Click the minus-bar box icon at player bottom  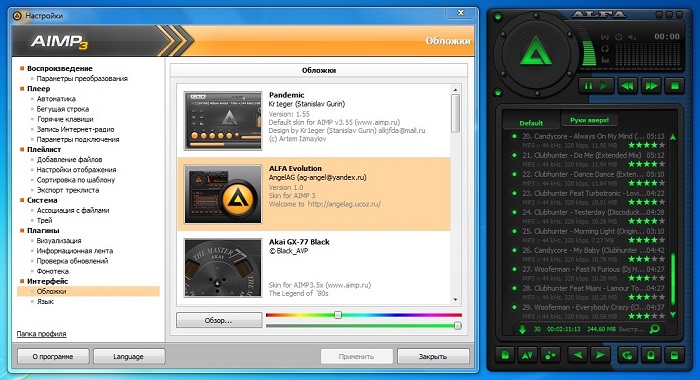pyautogui.click(x=674, y=355)
